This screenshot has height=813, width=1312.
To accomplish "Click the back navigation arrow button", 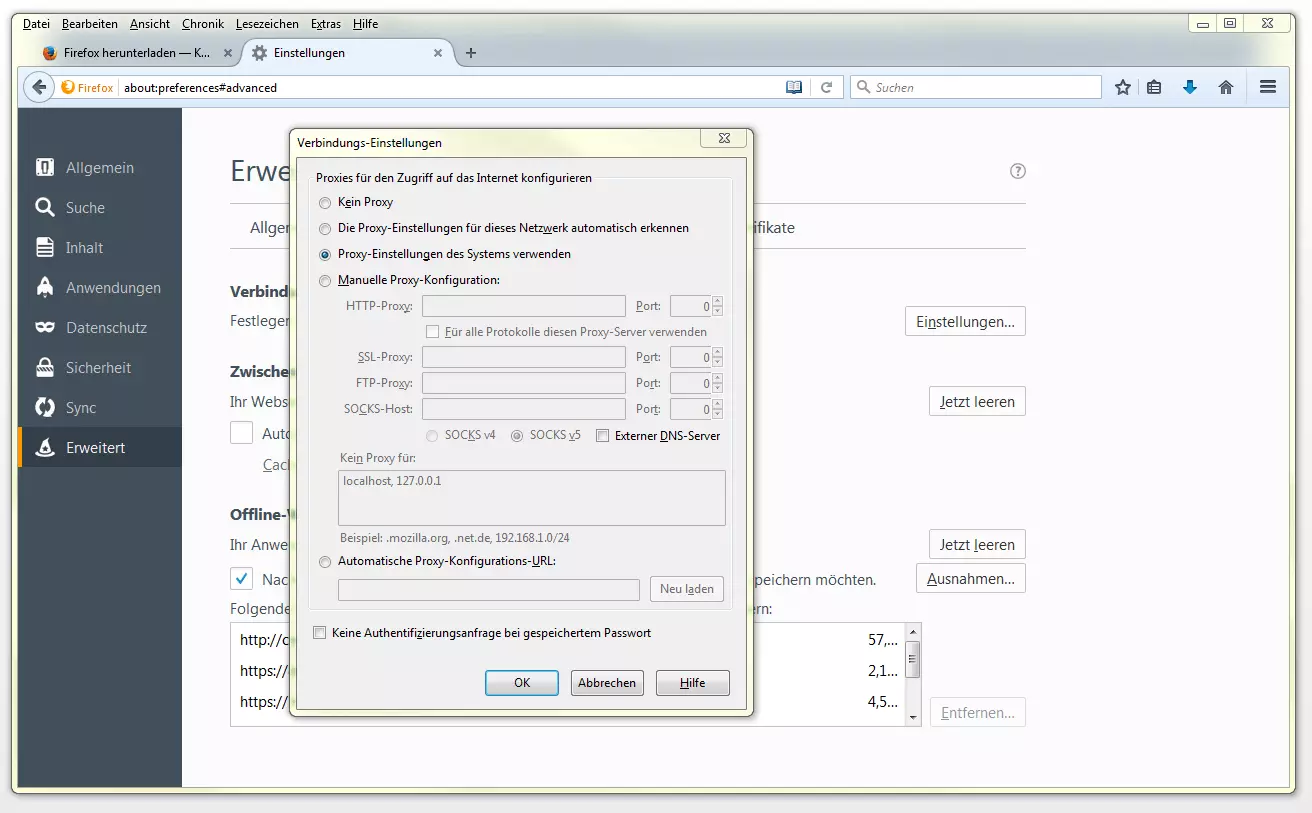I will point(39,87).
